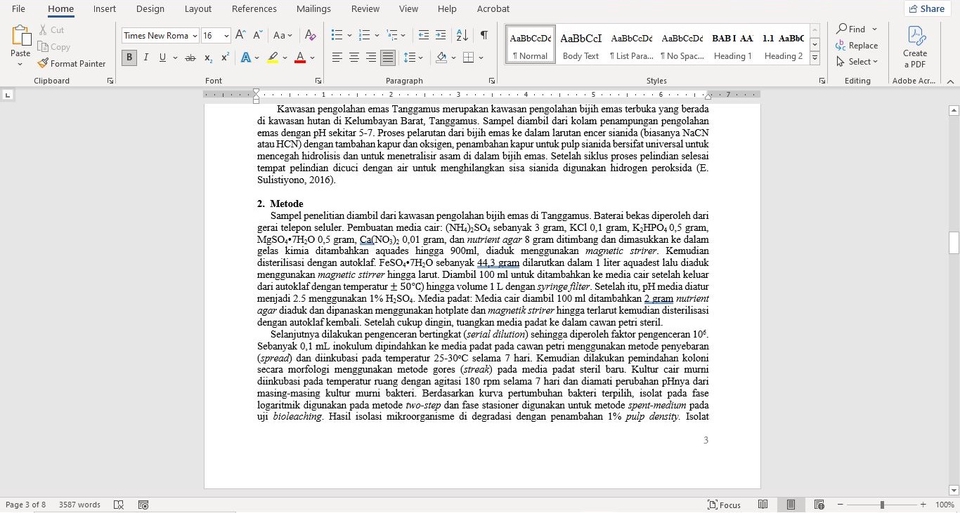Screen dimensions: 960x513
Task: Toggle Italic formatting
Action: coord(146,58)
